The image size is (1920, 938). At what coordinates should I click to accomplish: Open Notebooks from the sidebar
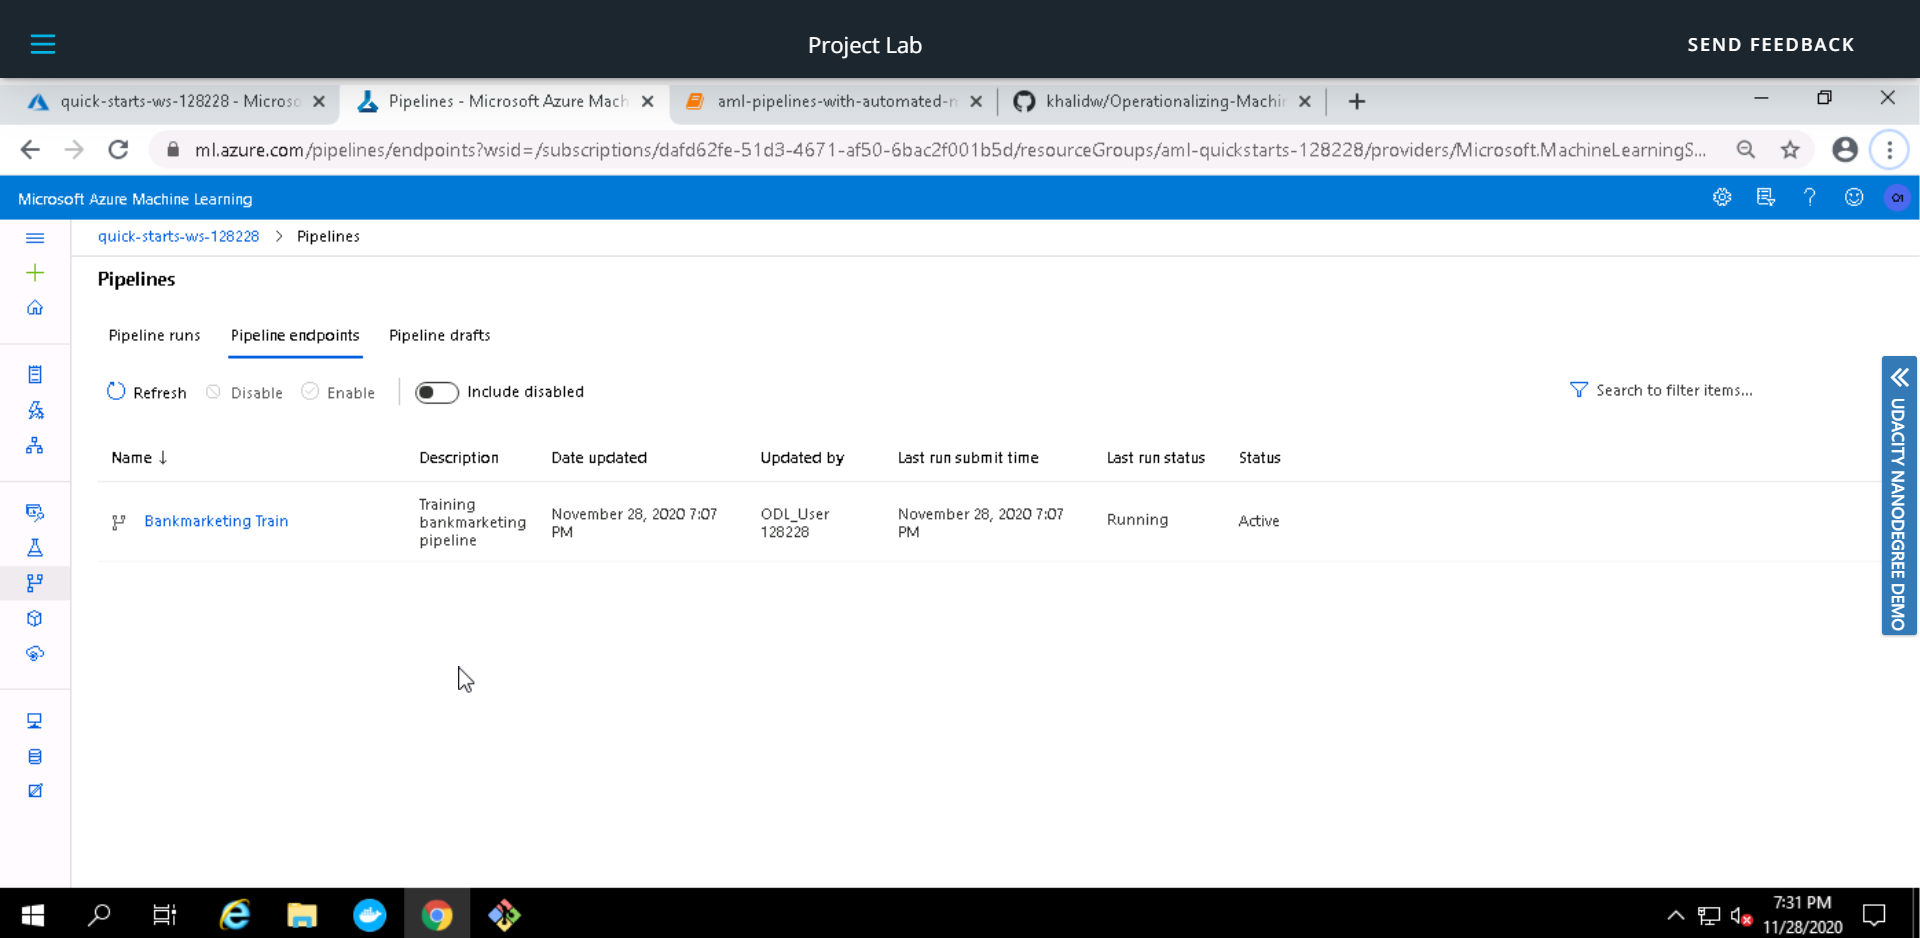click(35, 375)
